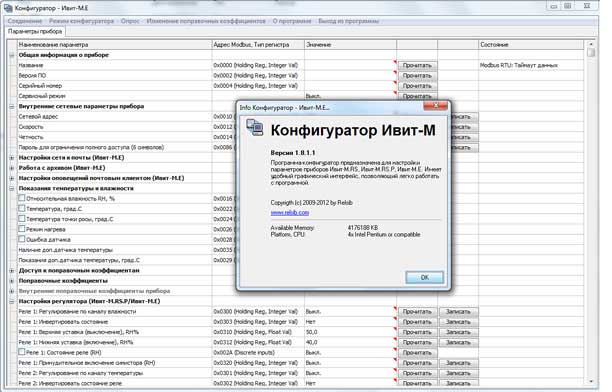Tick the Температура, град.С checkbox
This screenshot has height=392, width=612.
[x=22, y=208]
